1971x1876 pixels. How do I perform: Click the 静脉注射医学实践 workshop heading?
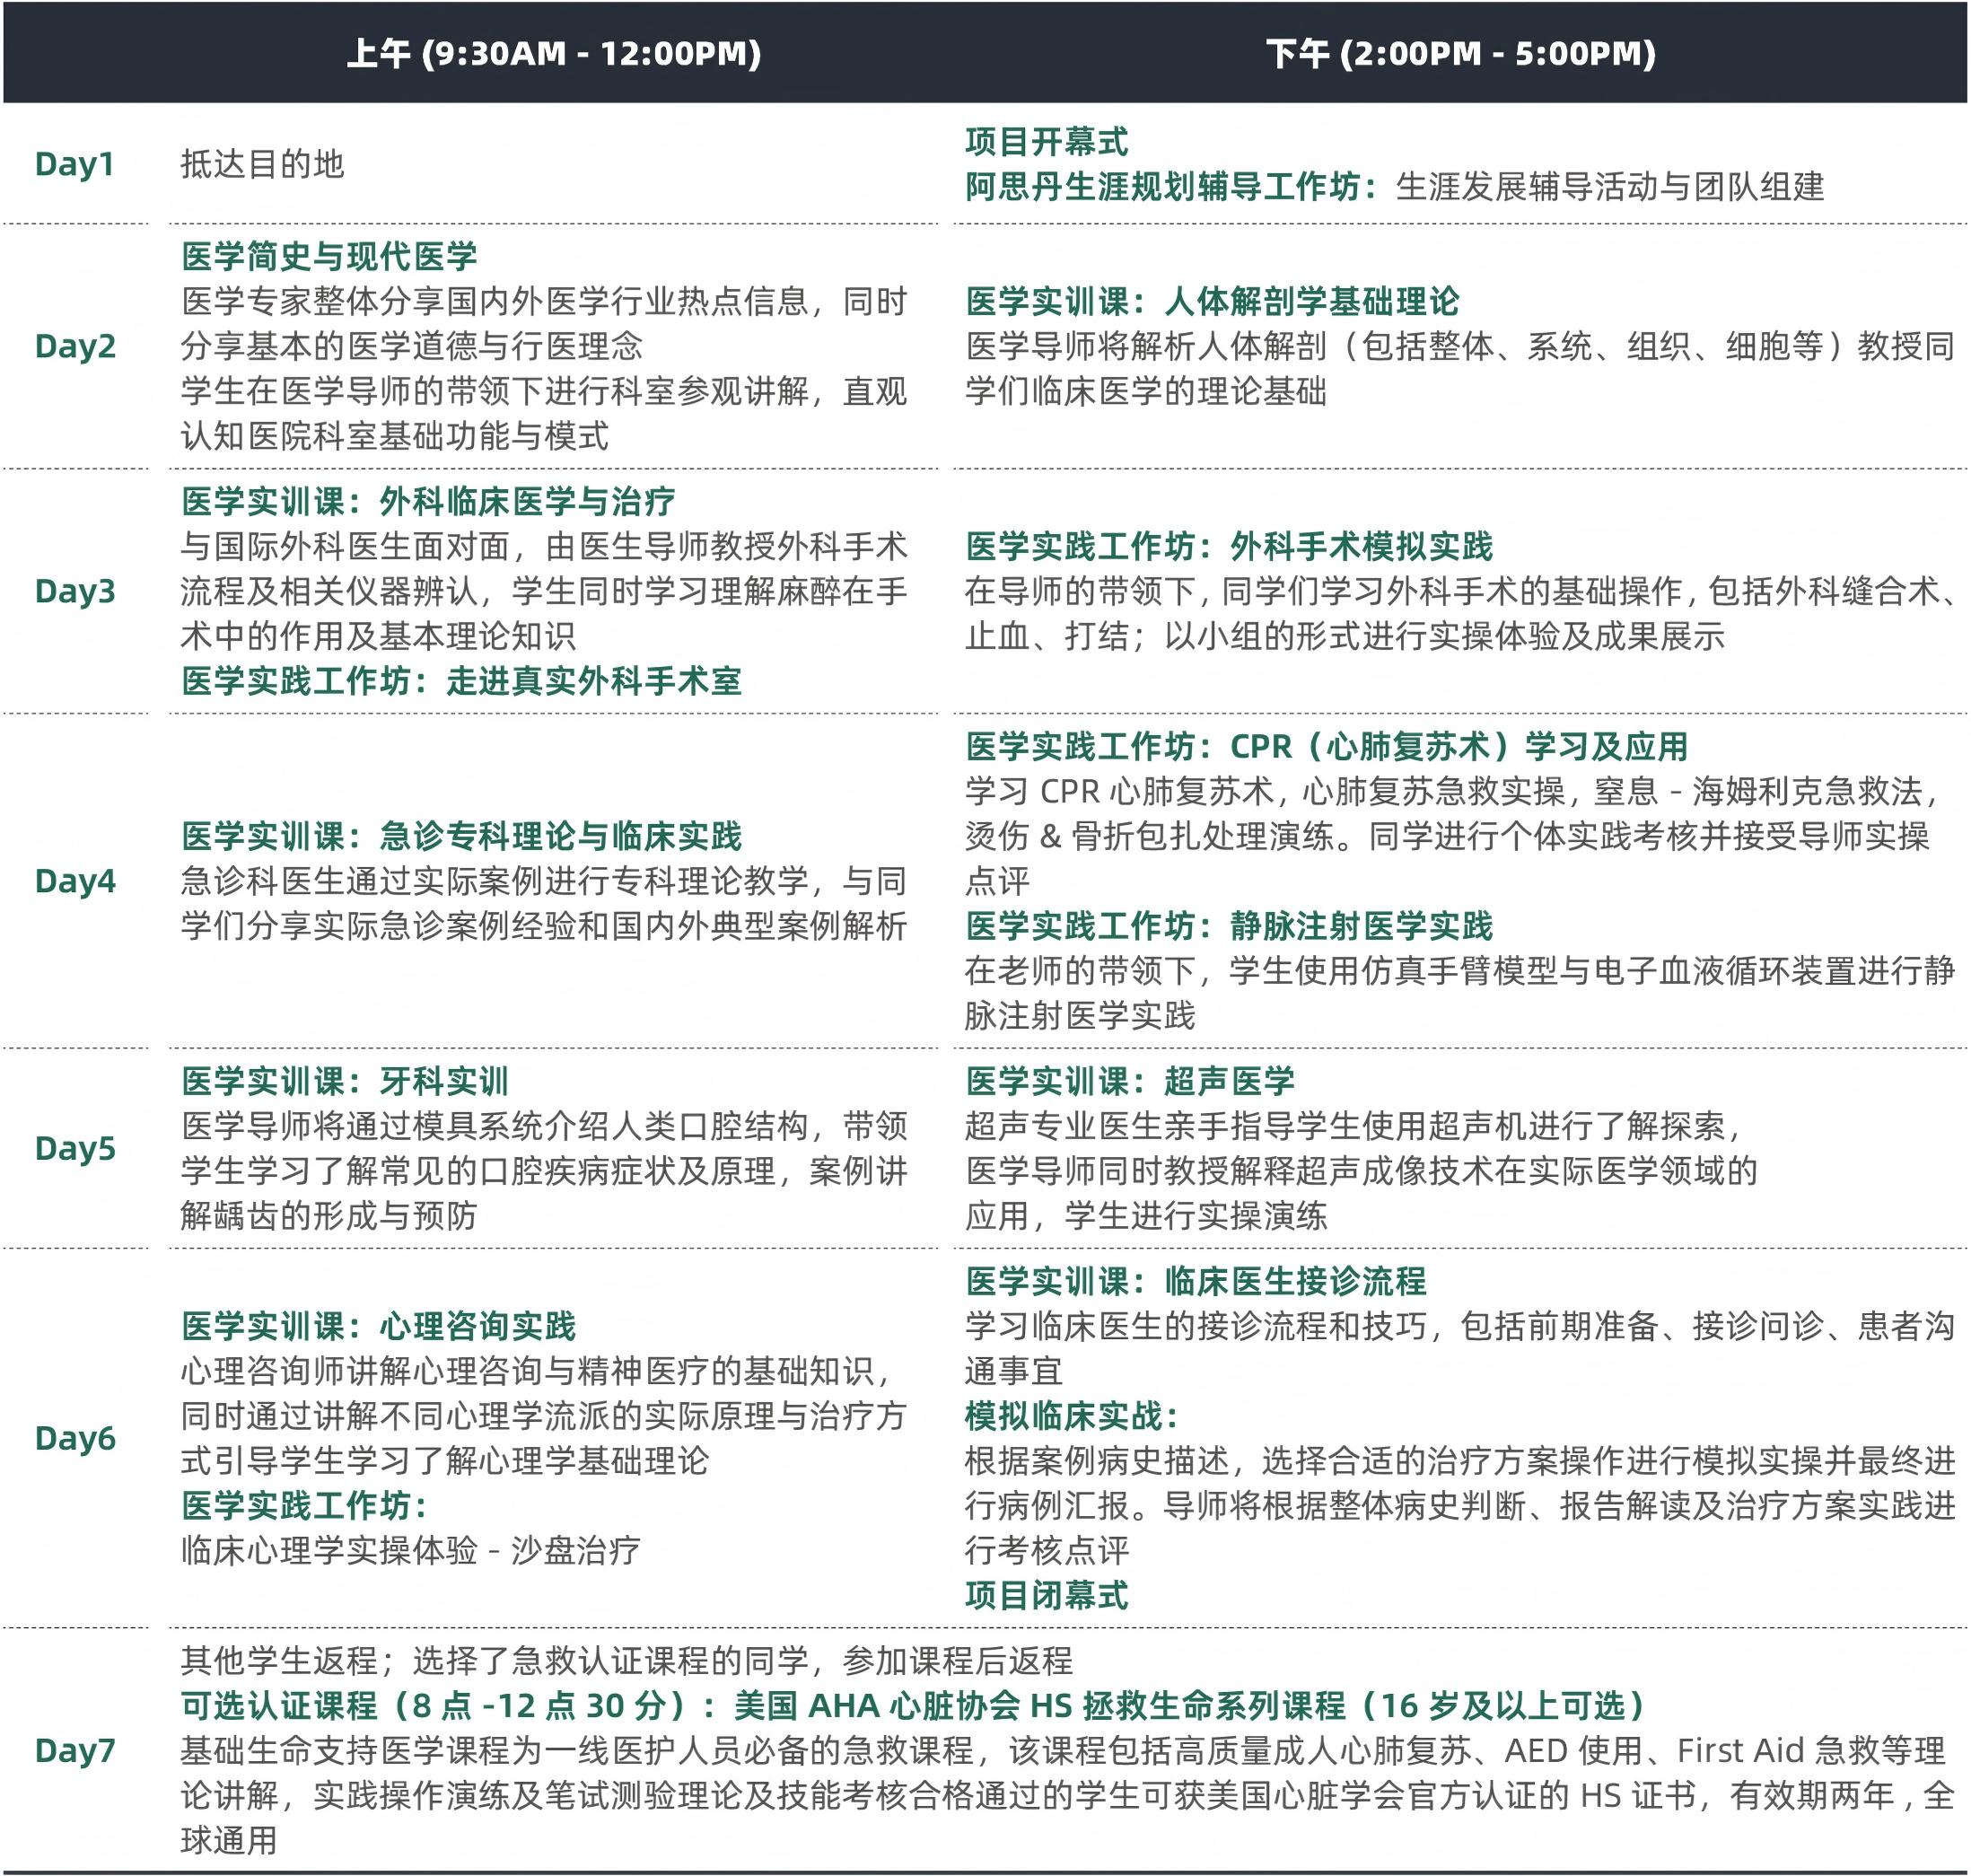(1360, 926)
